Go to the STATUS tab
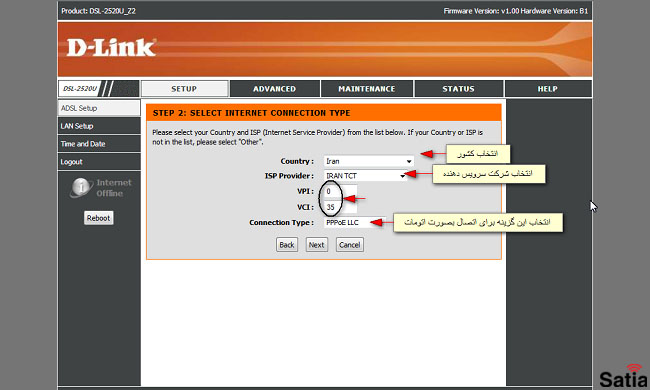The height and width of the screenshot is (390, 650). [458, 89]
